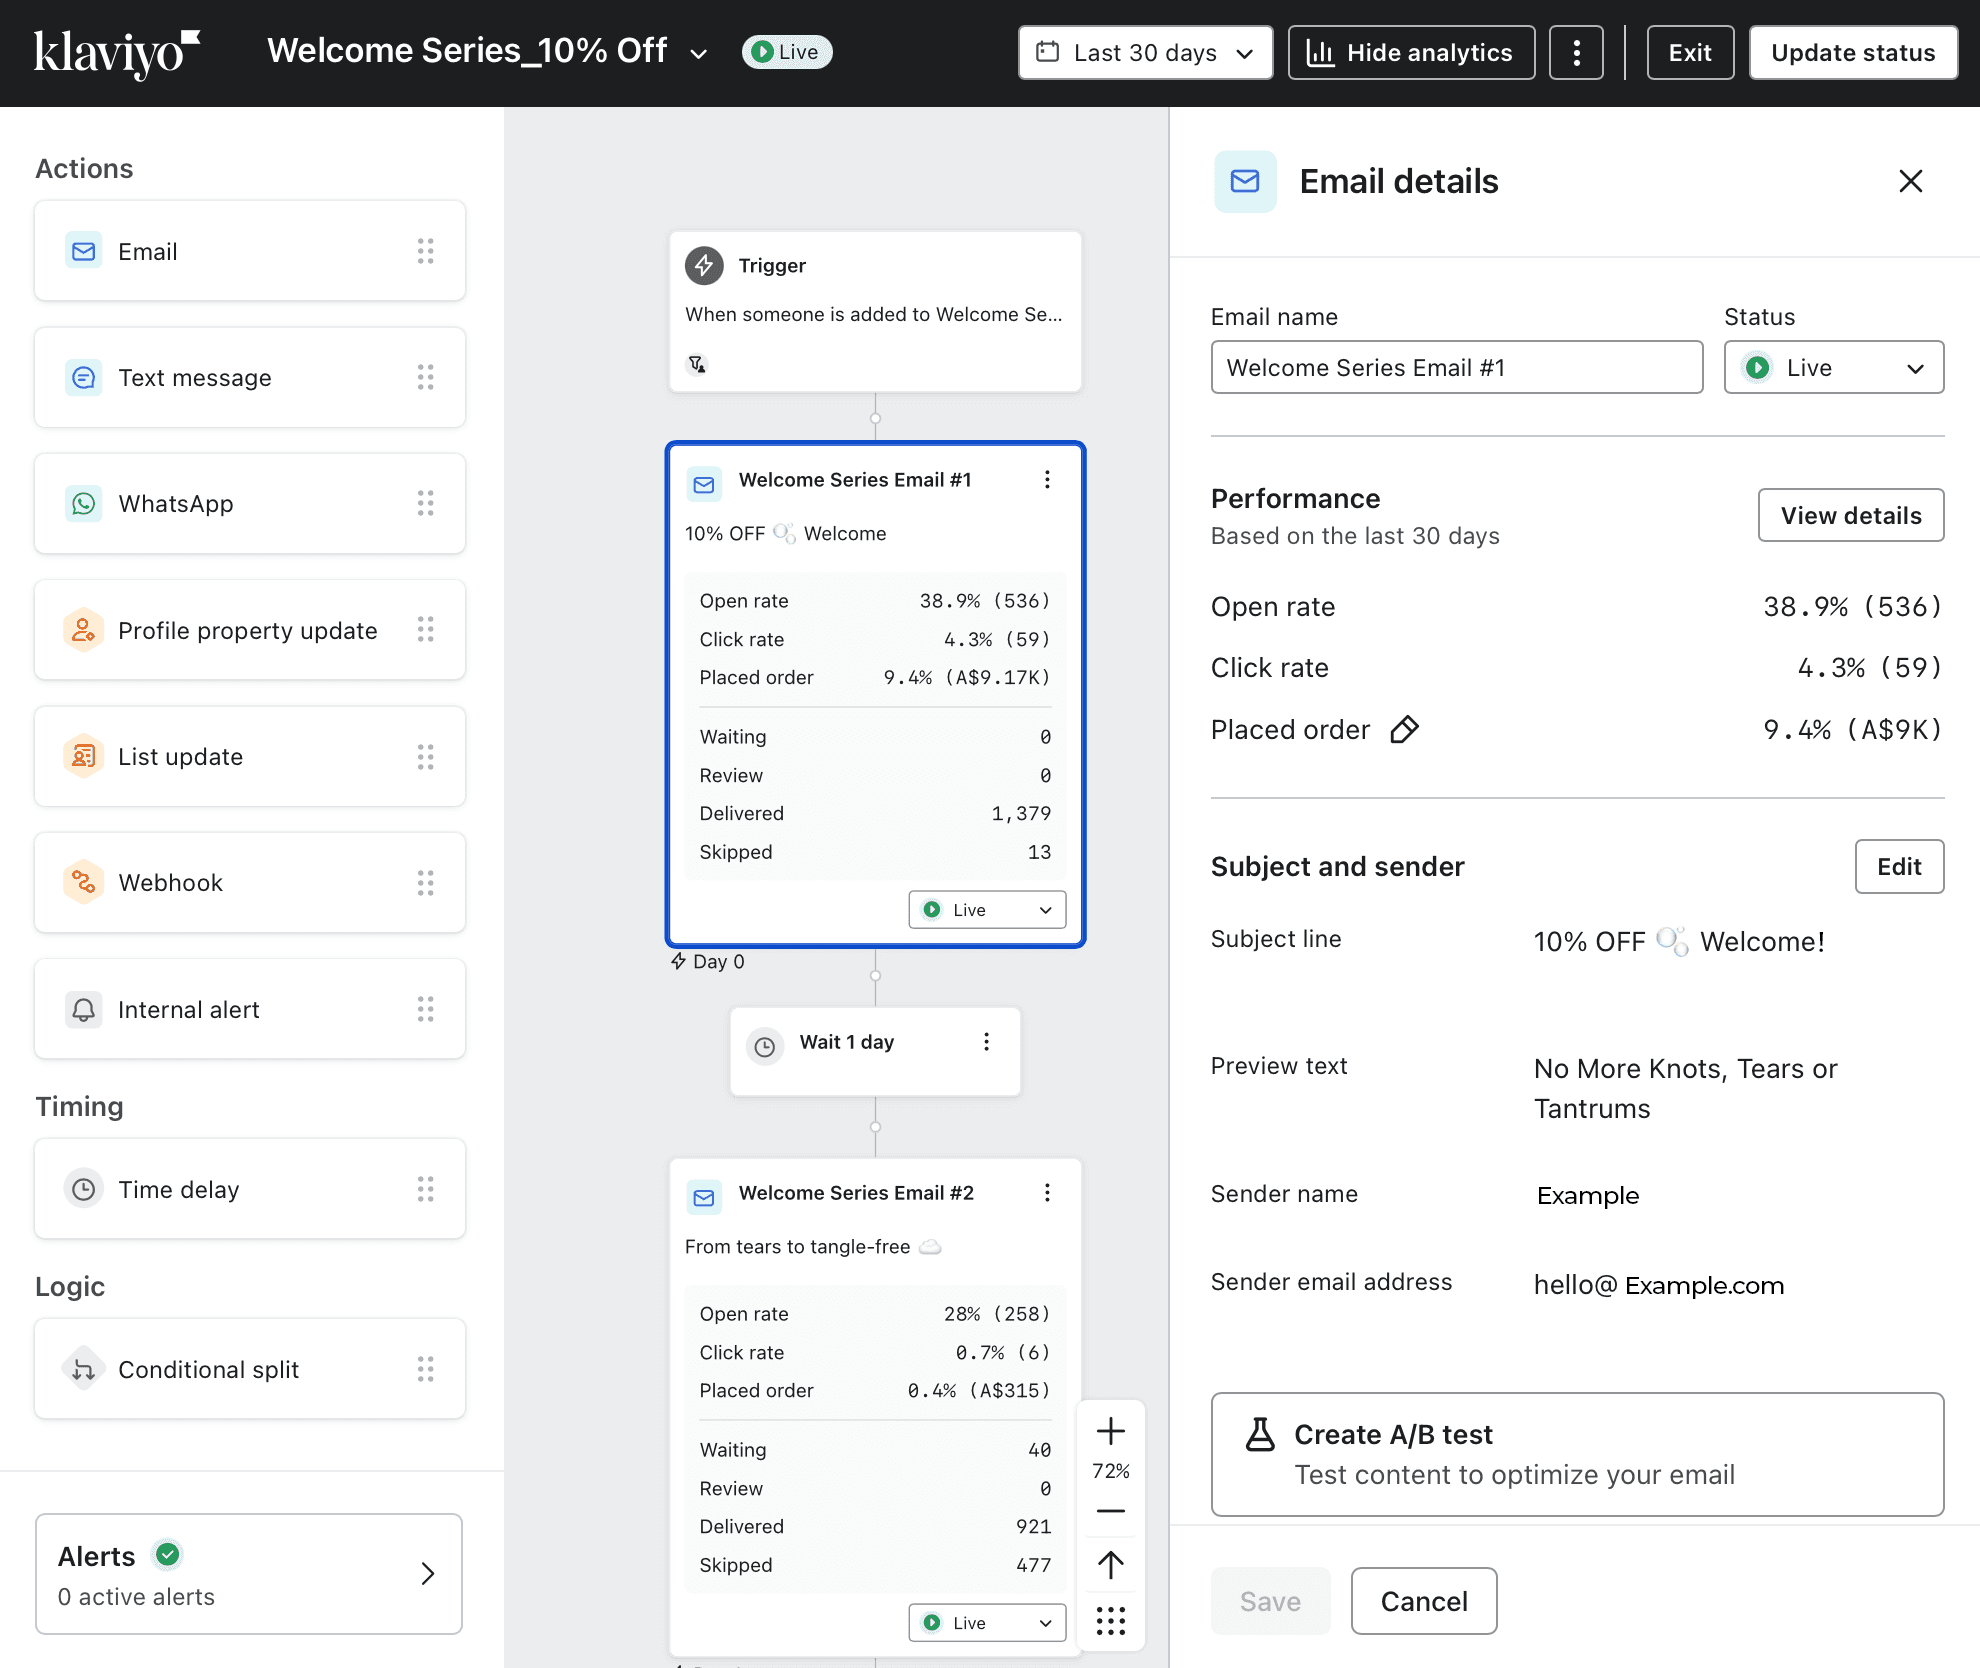
Task: Click the pencil icon beside Placed order
Action: click(1404, 730)
